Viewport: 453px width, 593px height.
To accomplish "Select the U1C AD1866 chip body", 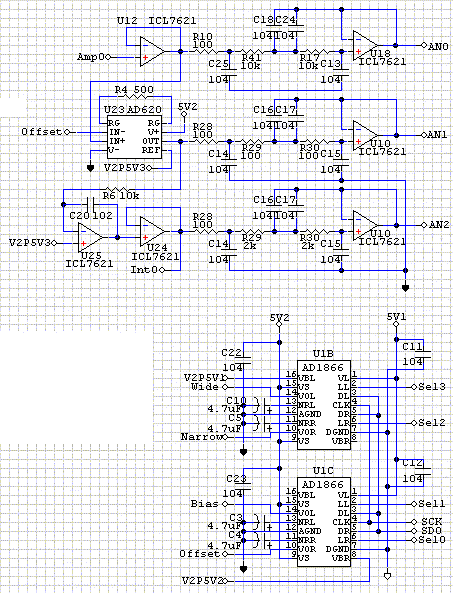I will [x=324, y=522].
